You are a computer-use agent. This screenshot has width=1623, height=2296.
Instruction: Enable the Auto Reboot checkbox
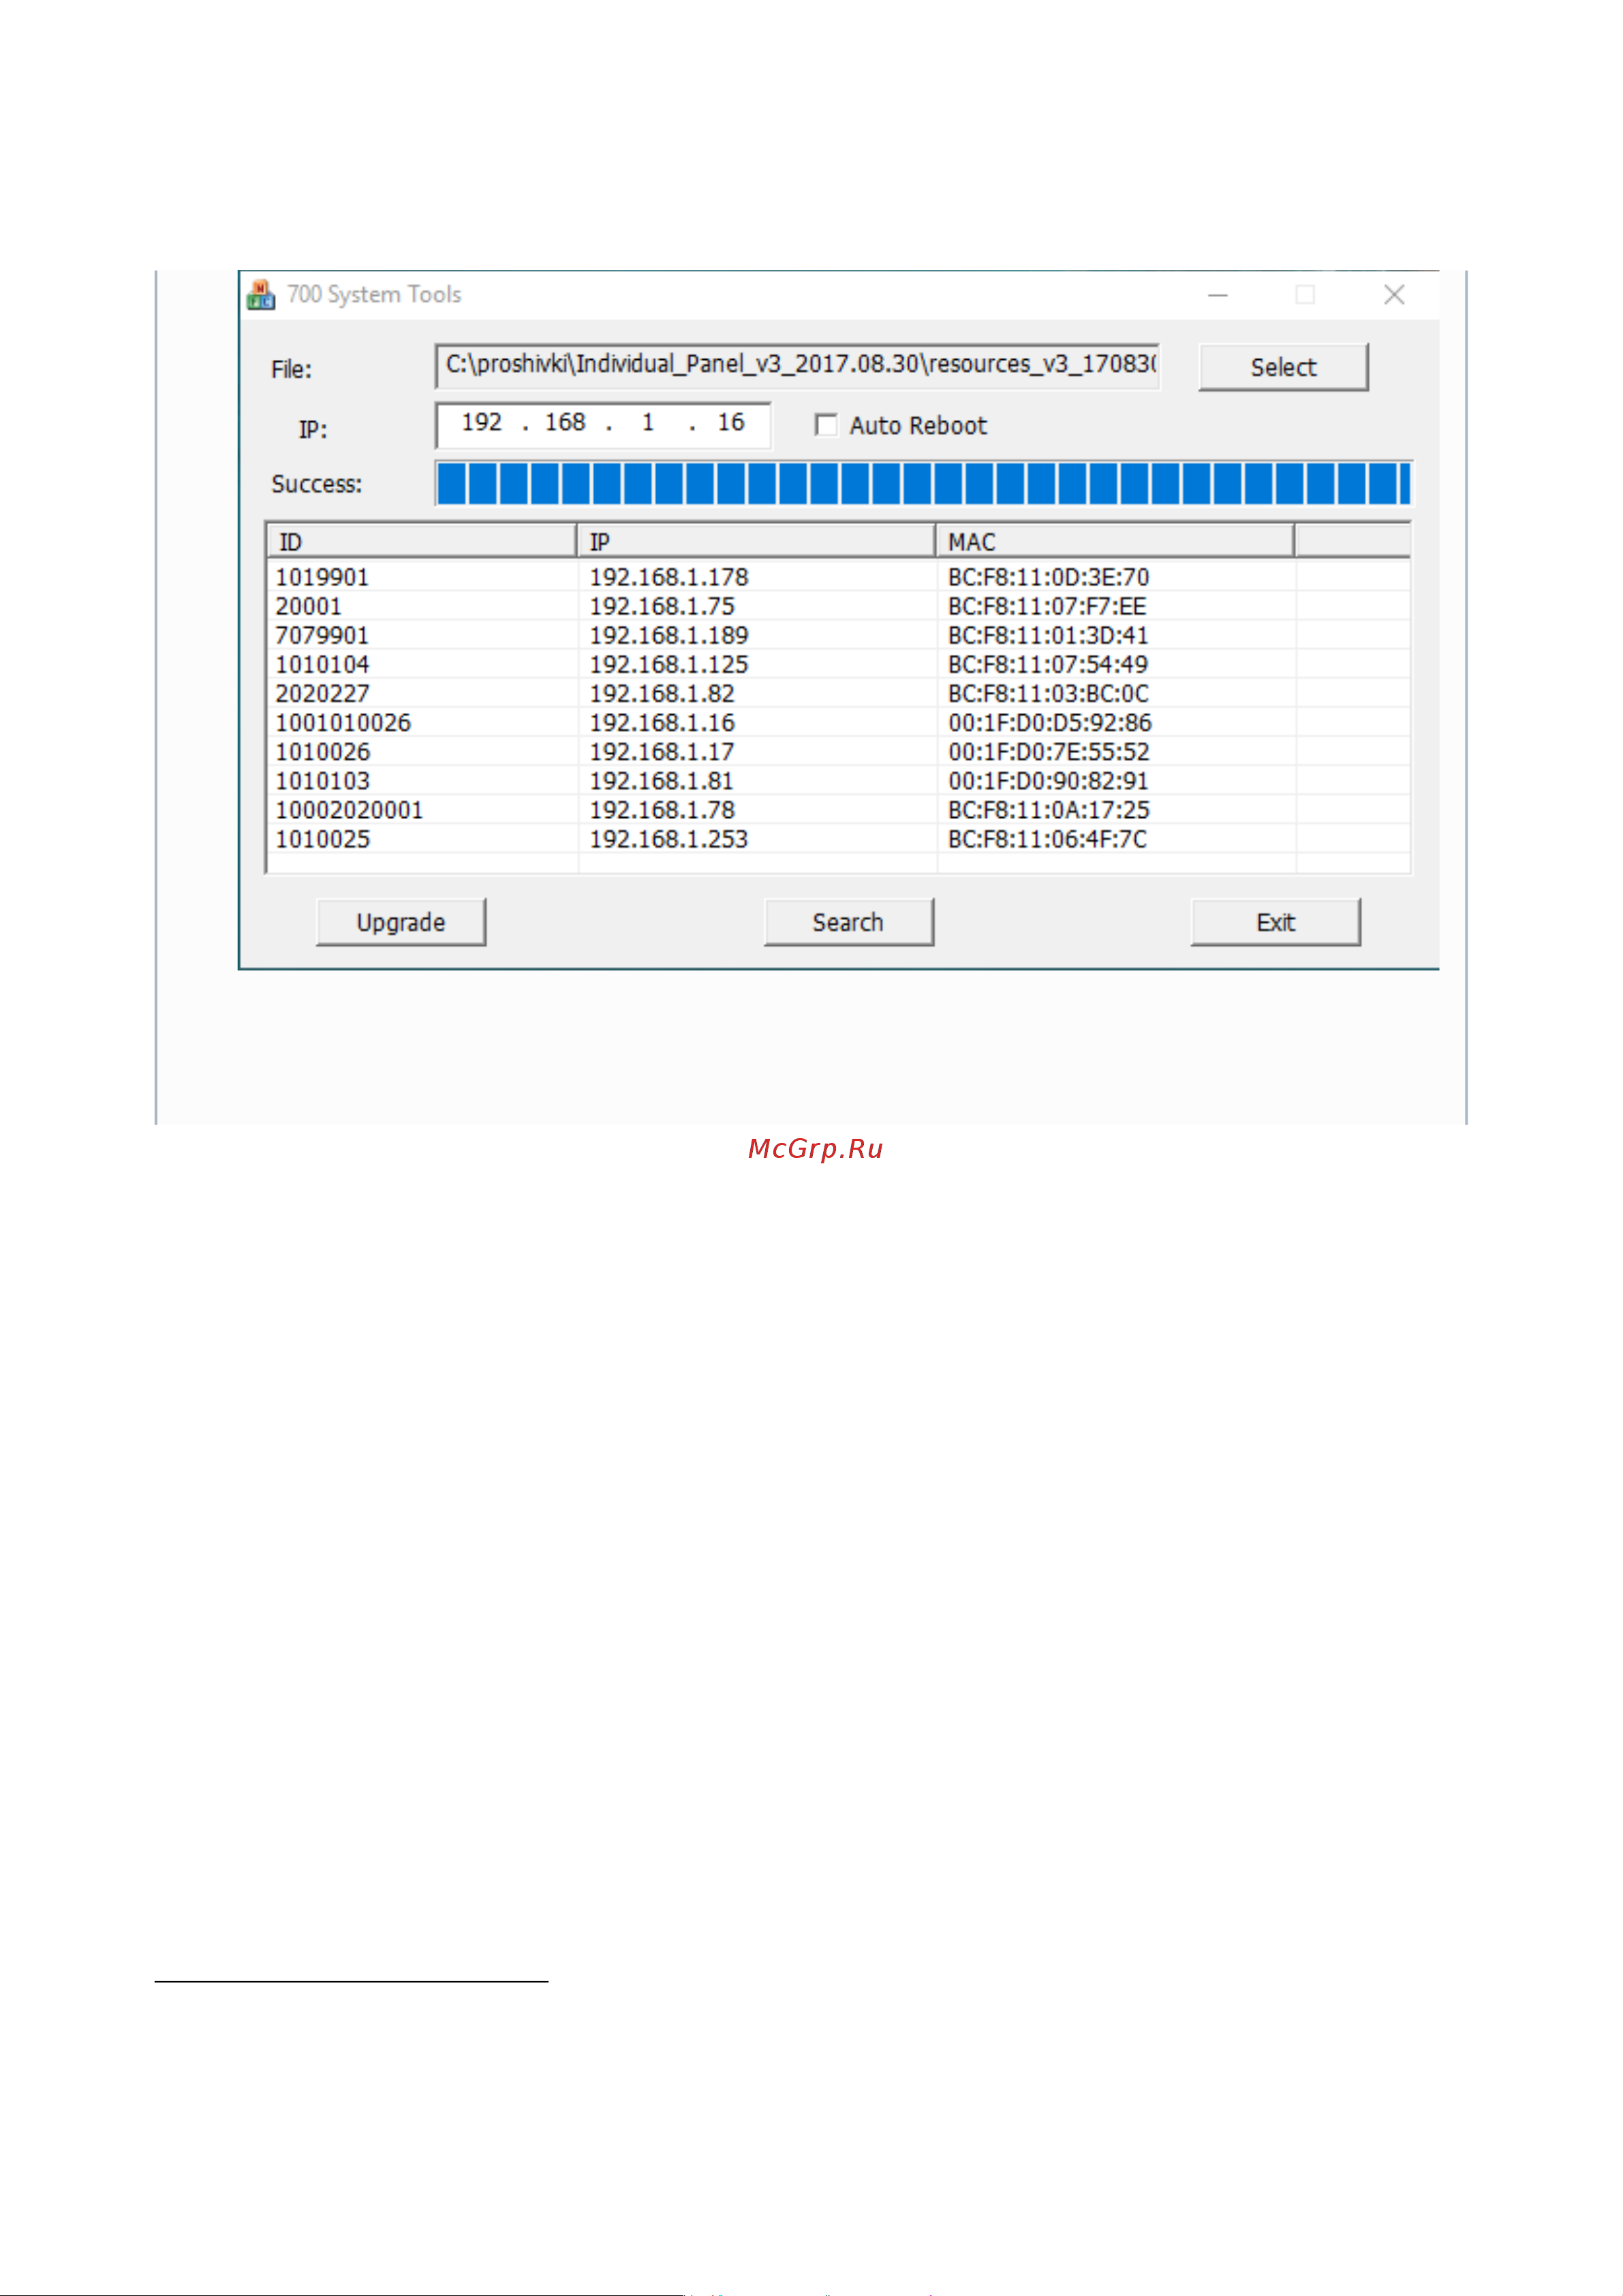click(x=826, y=426)
